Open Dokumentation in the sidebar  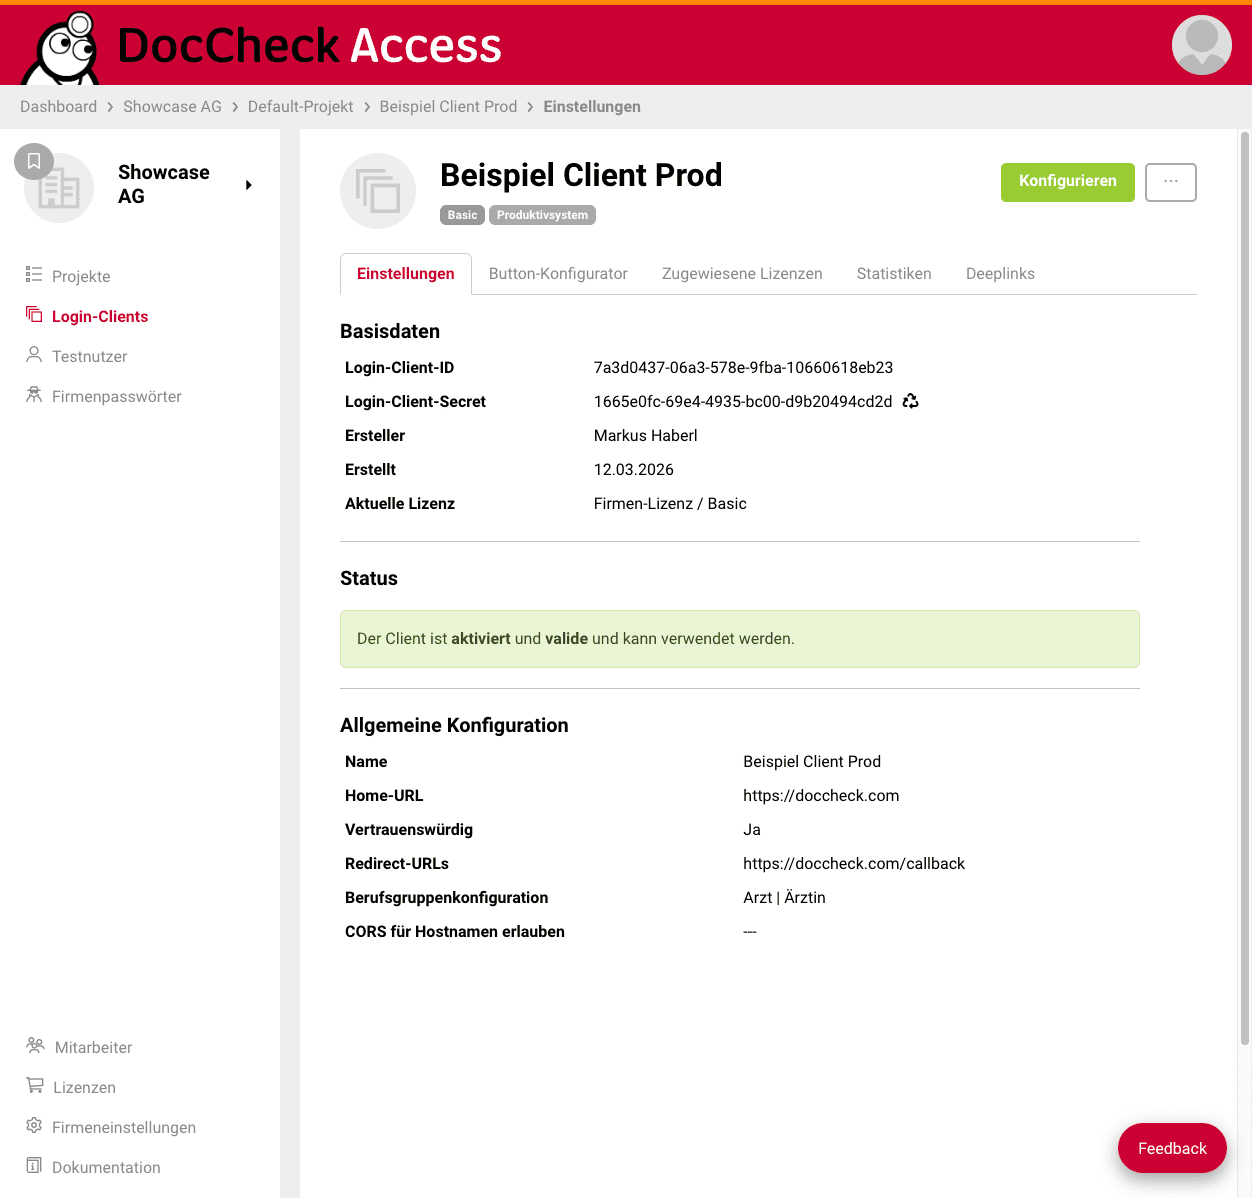106,1167
